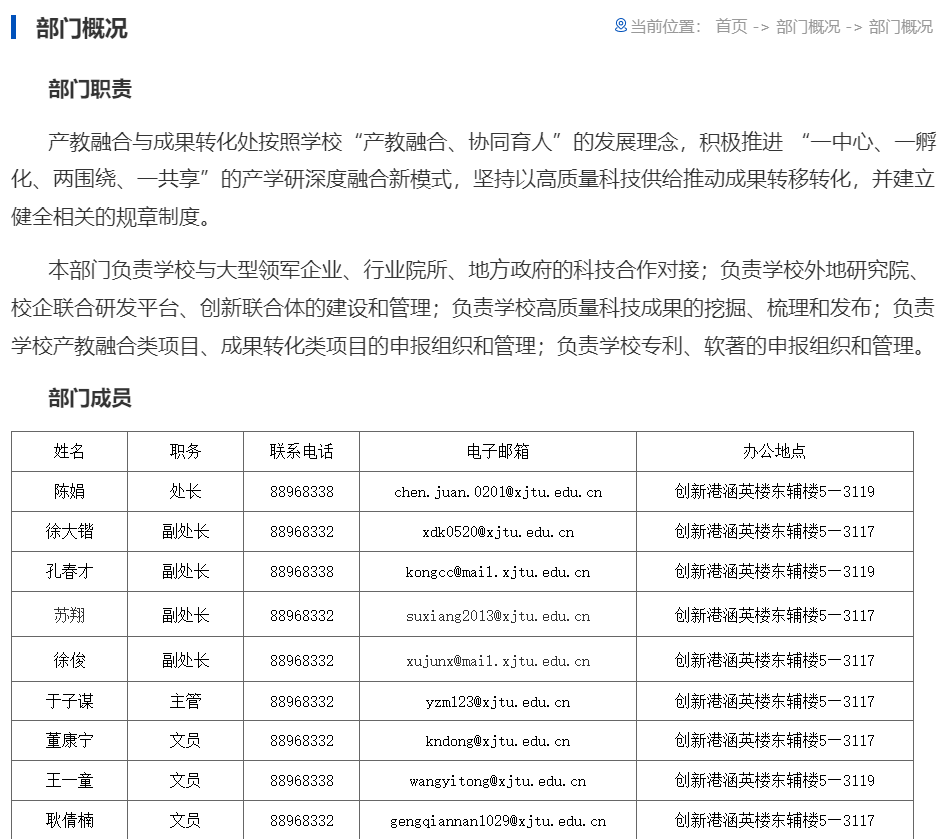The image size is (947, 839).
Task: Select the name cell 徐俊
Action: click(x=69, y=660)
